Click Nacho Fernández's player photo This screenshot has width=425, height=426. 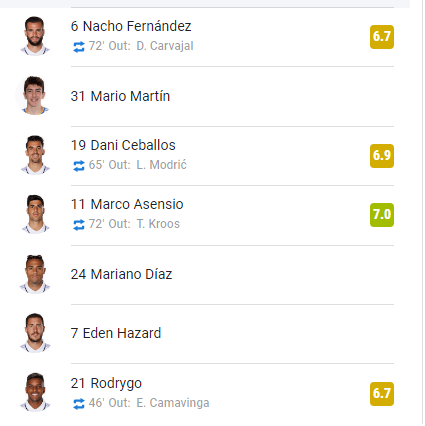pos(35,36)
